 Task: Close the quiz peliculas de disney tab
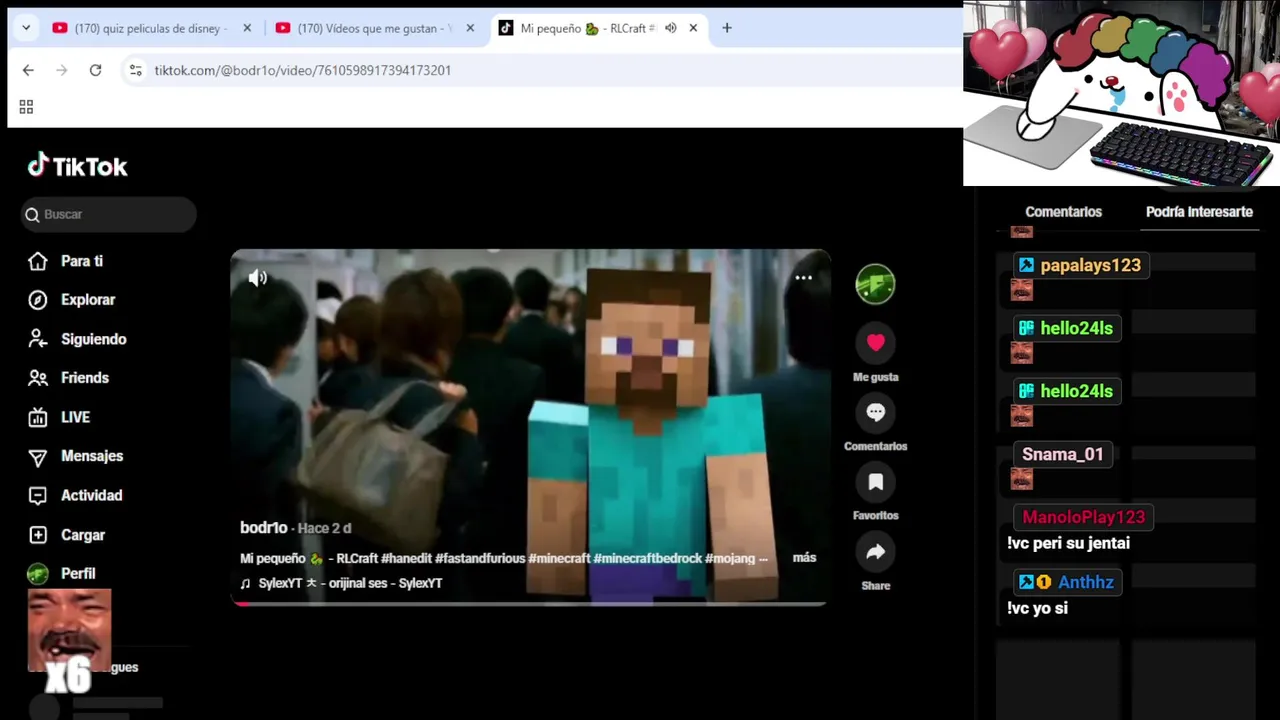coord(247,28)
